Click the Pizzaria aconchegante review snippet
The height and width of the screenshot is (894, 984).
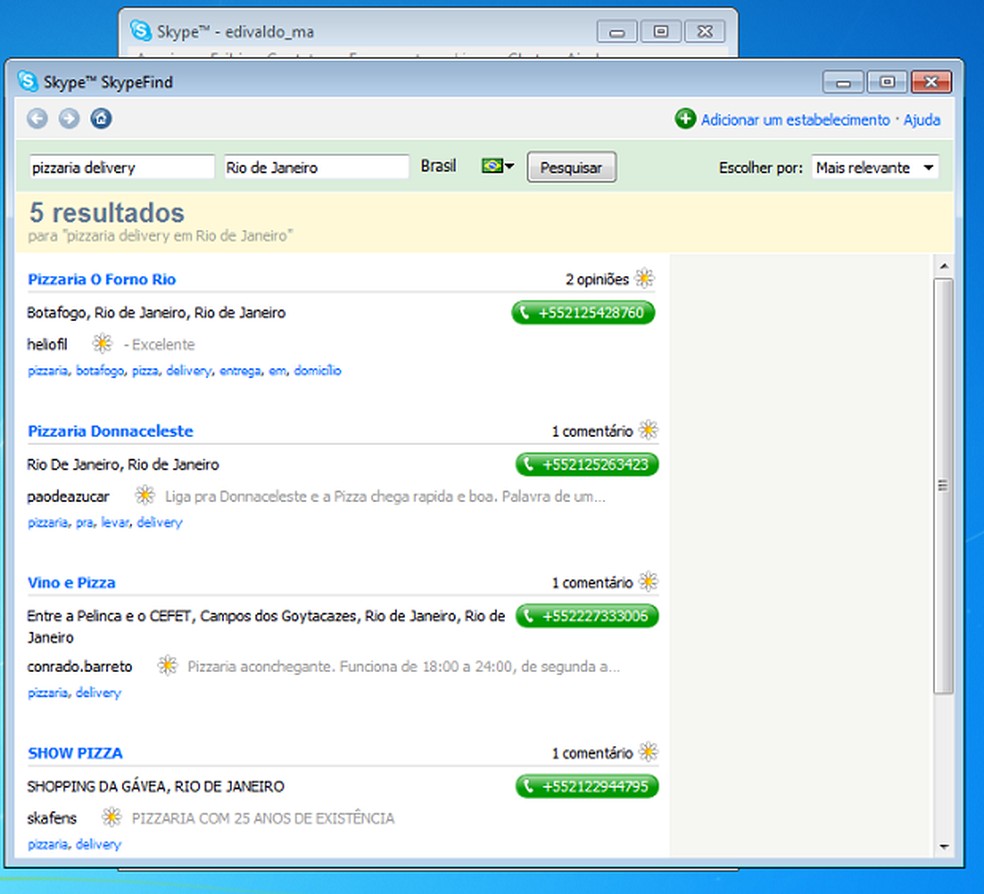point(404,666)
